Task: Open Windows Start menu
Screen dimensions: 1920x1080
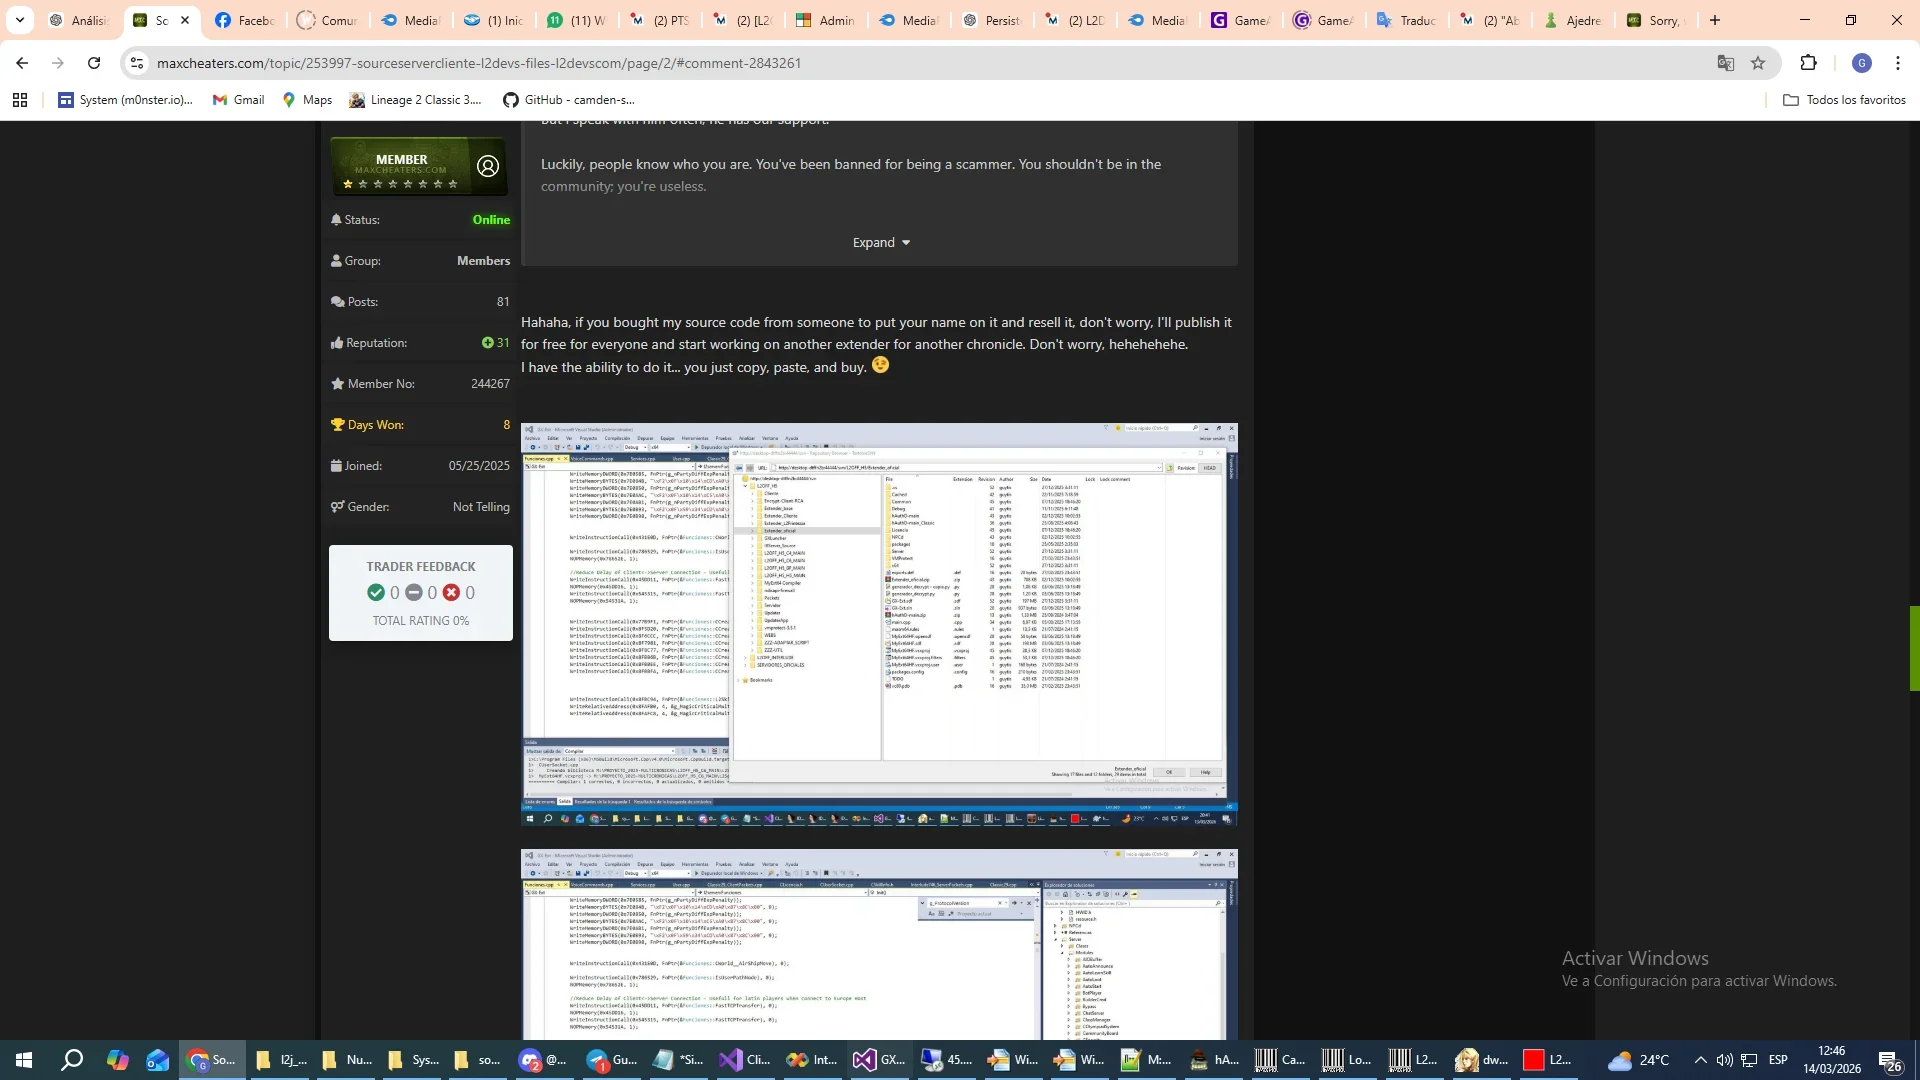Action: tap(24, 1060)
